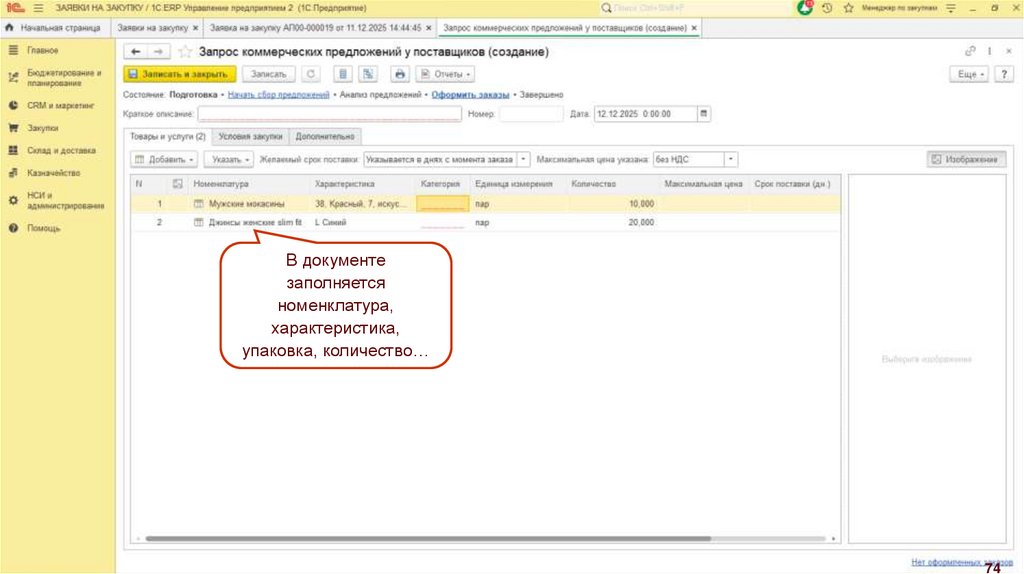
Task: Expand the Добавить dropdown
Action: pyautogui.click(x=164, y=159)
